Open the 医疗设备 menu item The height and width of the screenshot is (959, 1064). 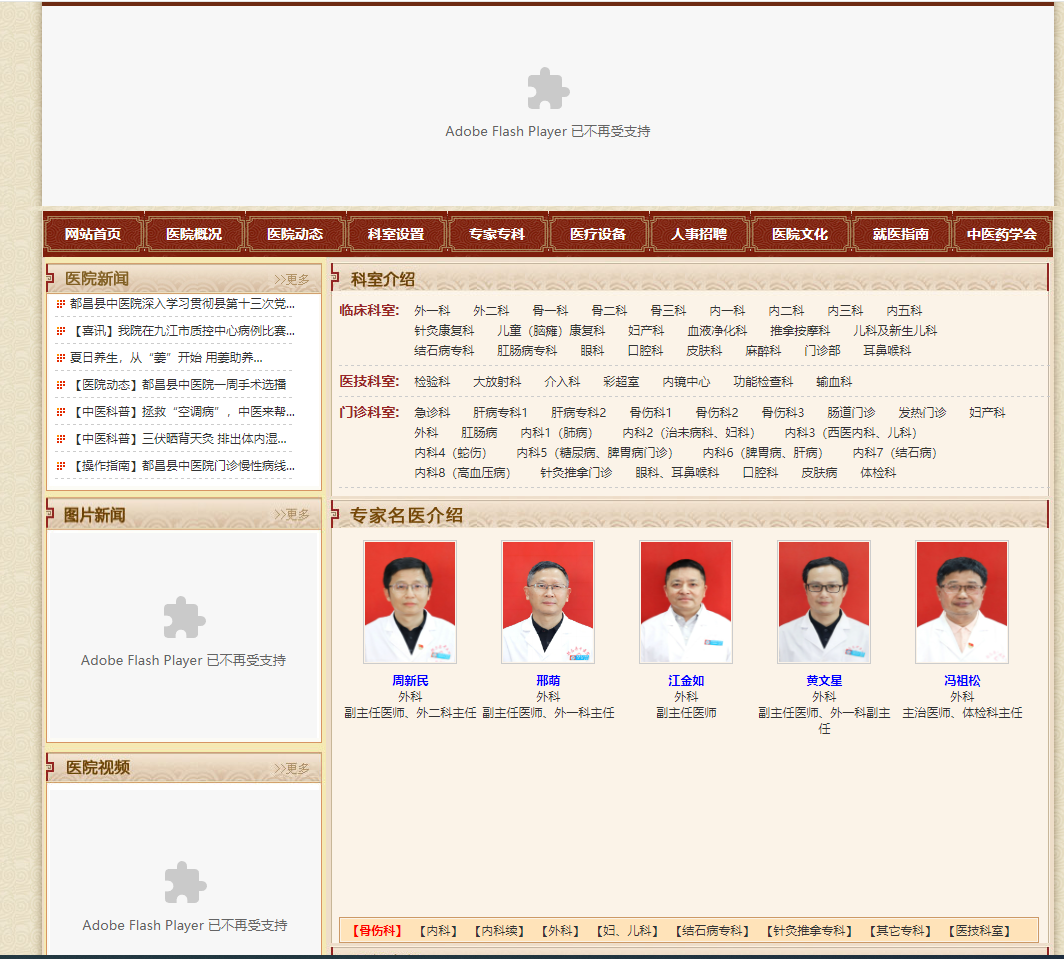[x=598, y=234]
